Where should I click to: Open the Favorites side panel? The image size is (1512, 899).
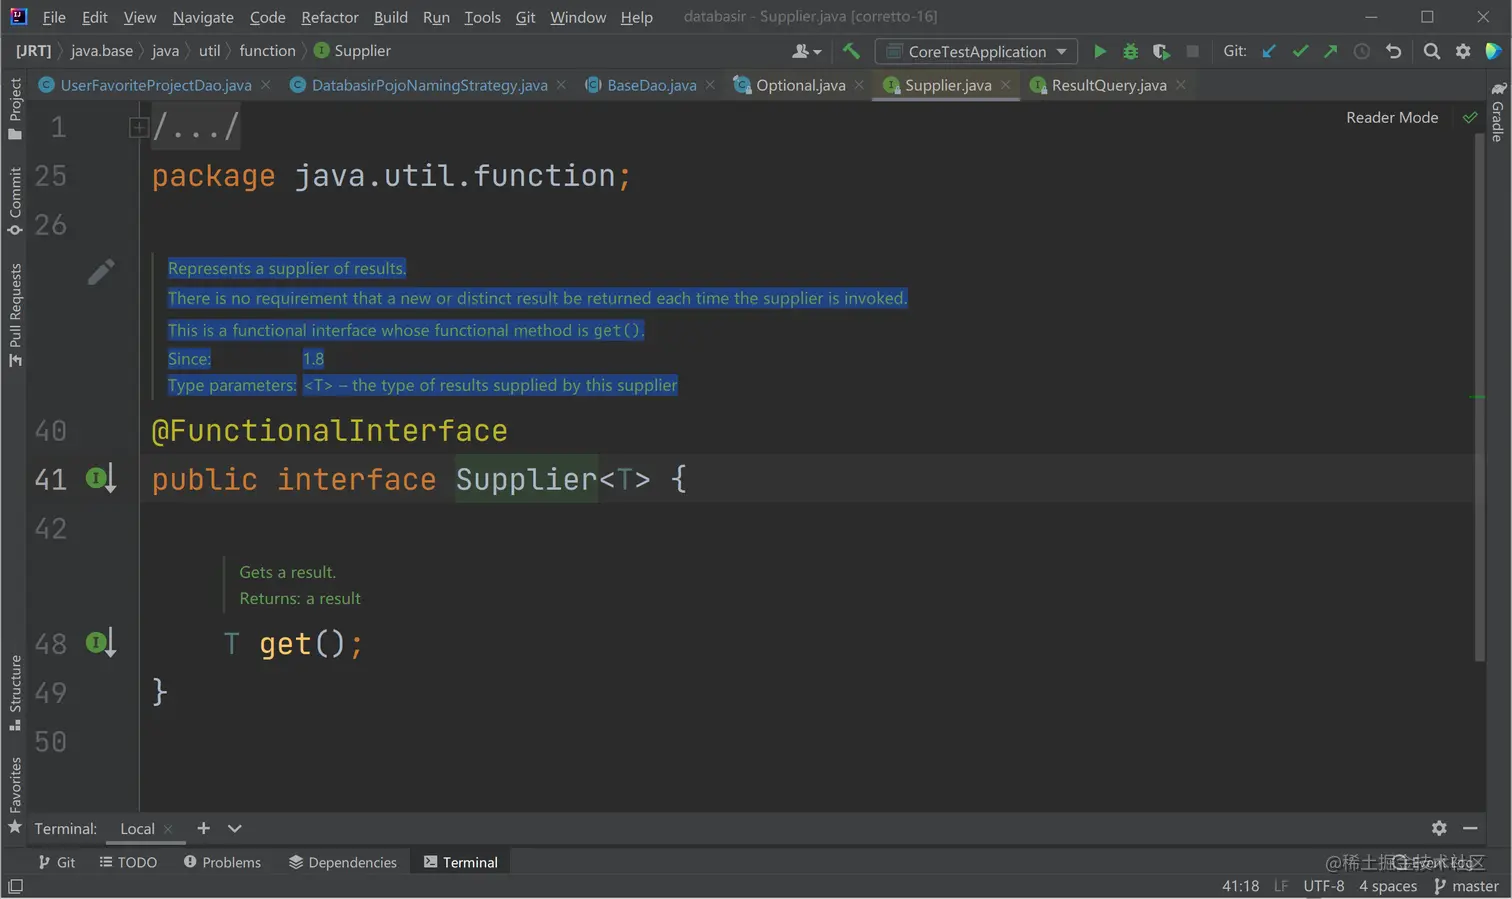coord(15,796)
